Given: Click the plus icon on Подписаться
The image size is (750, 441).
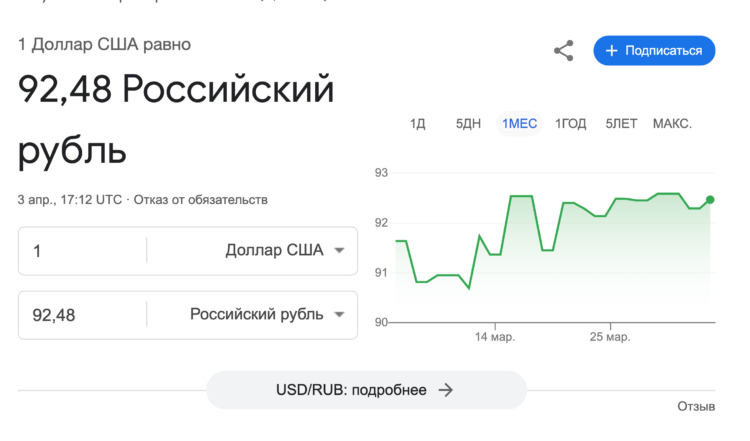Looking at the screenshot, I should click(x=612, y=51).
